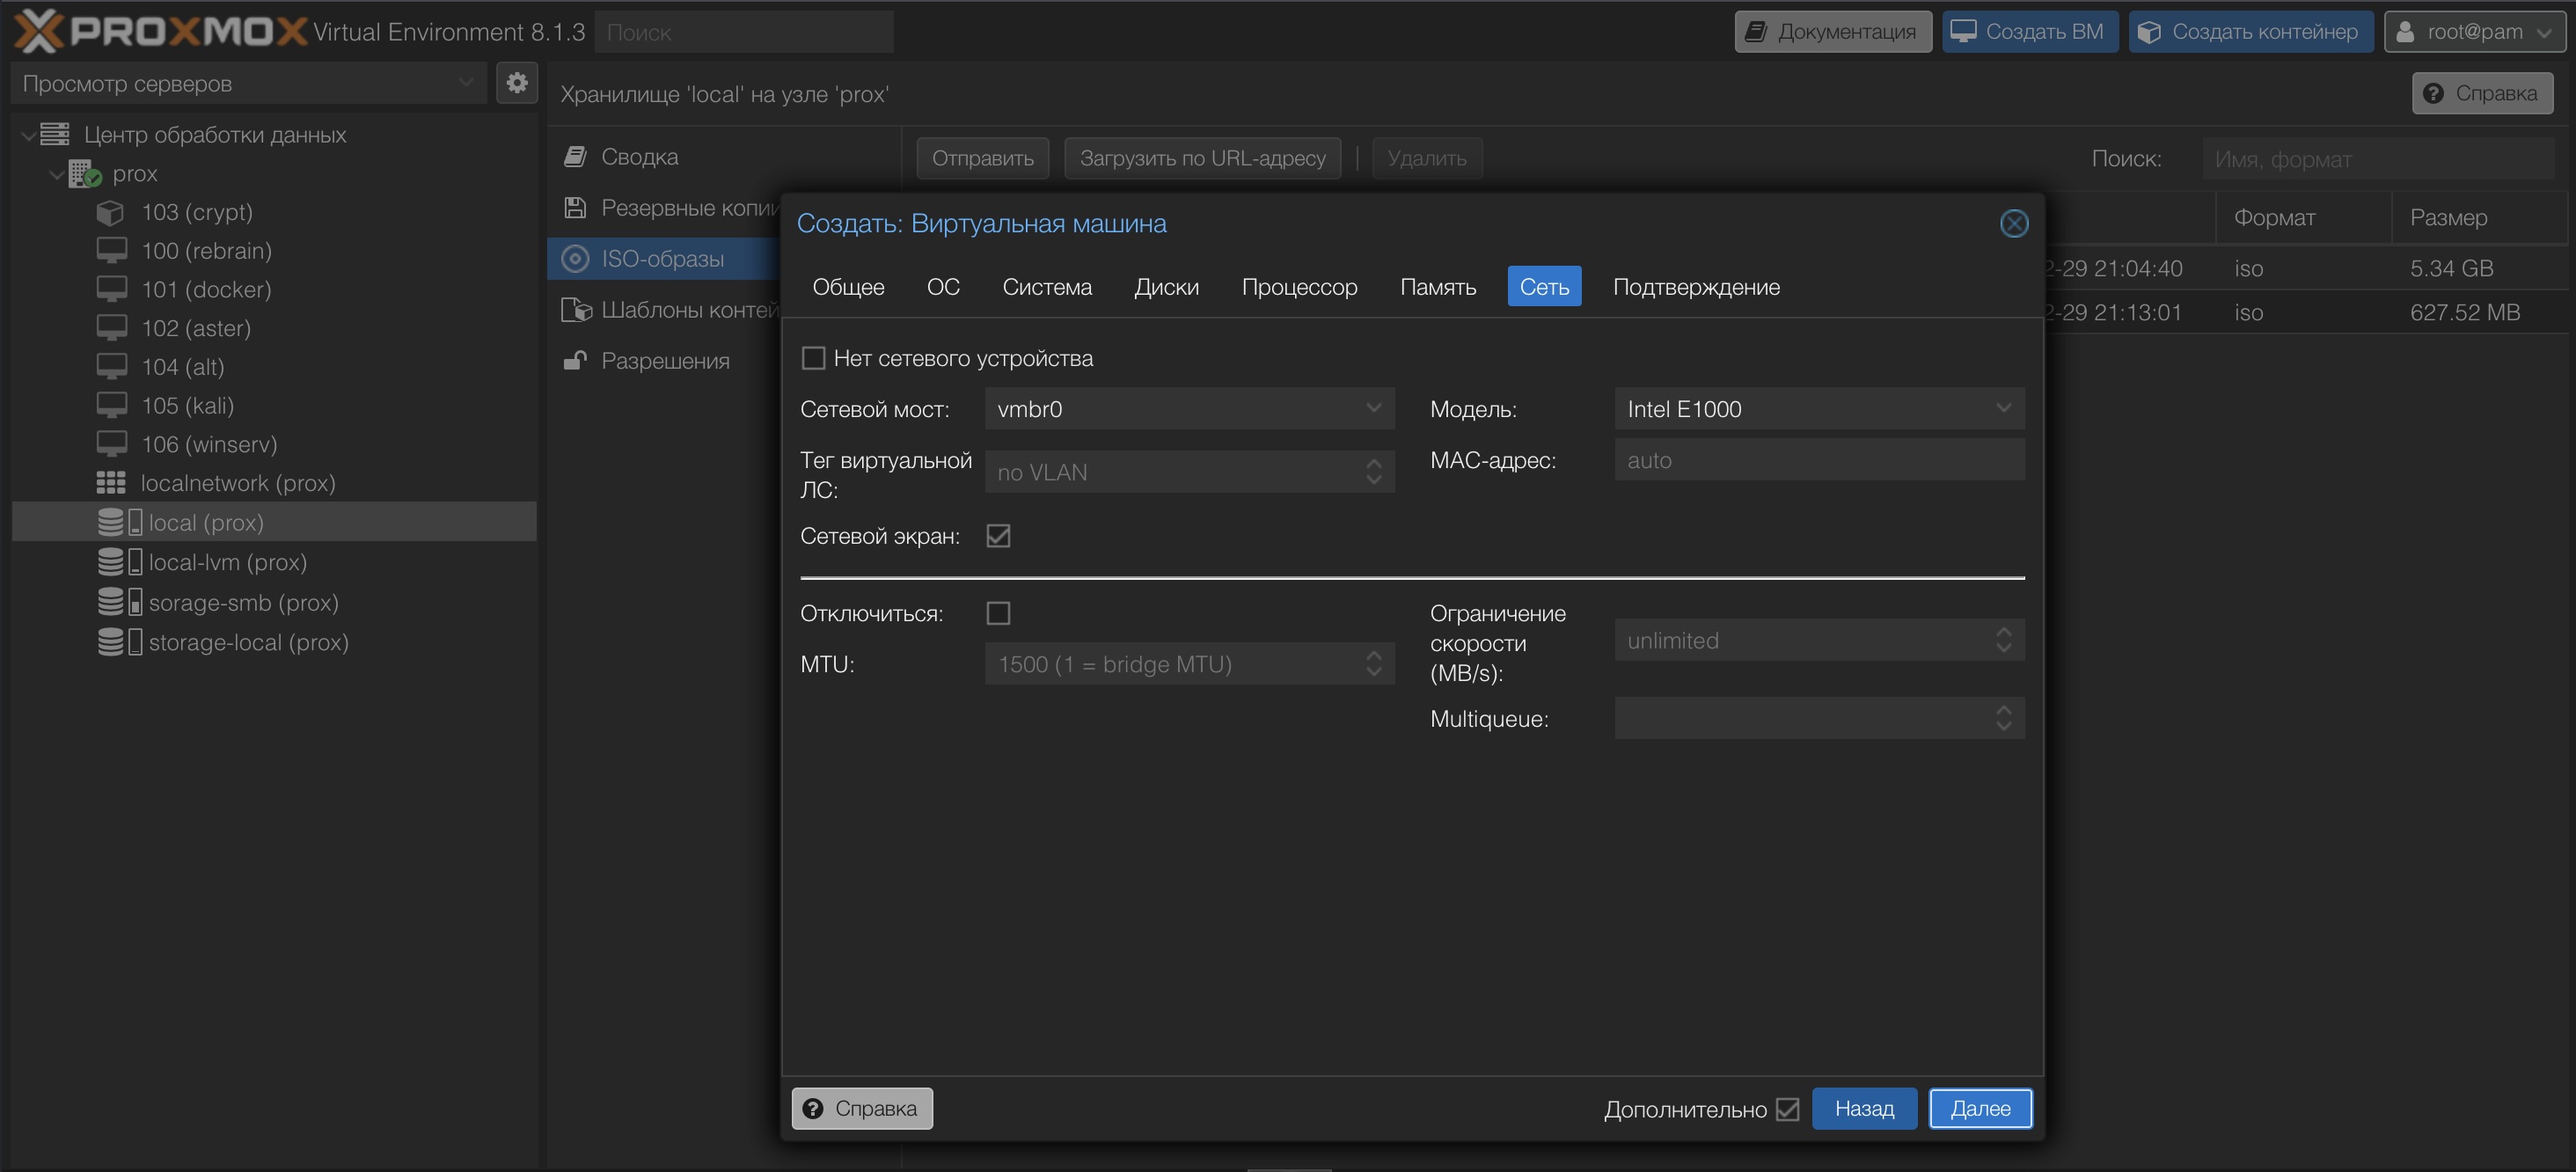Click the gear settings icon beside server view

pos(516,83)
